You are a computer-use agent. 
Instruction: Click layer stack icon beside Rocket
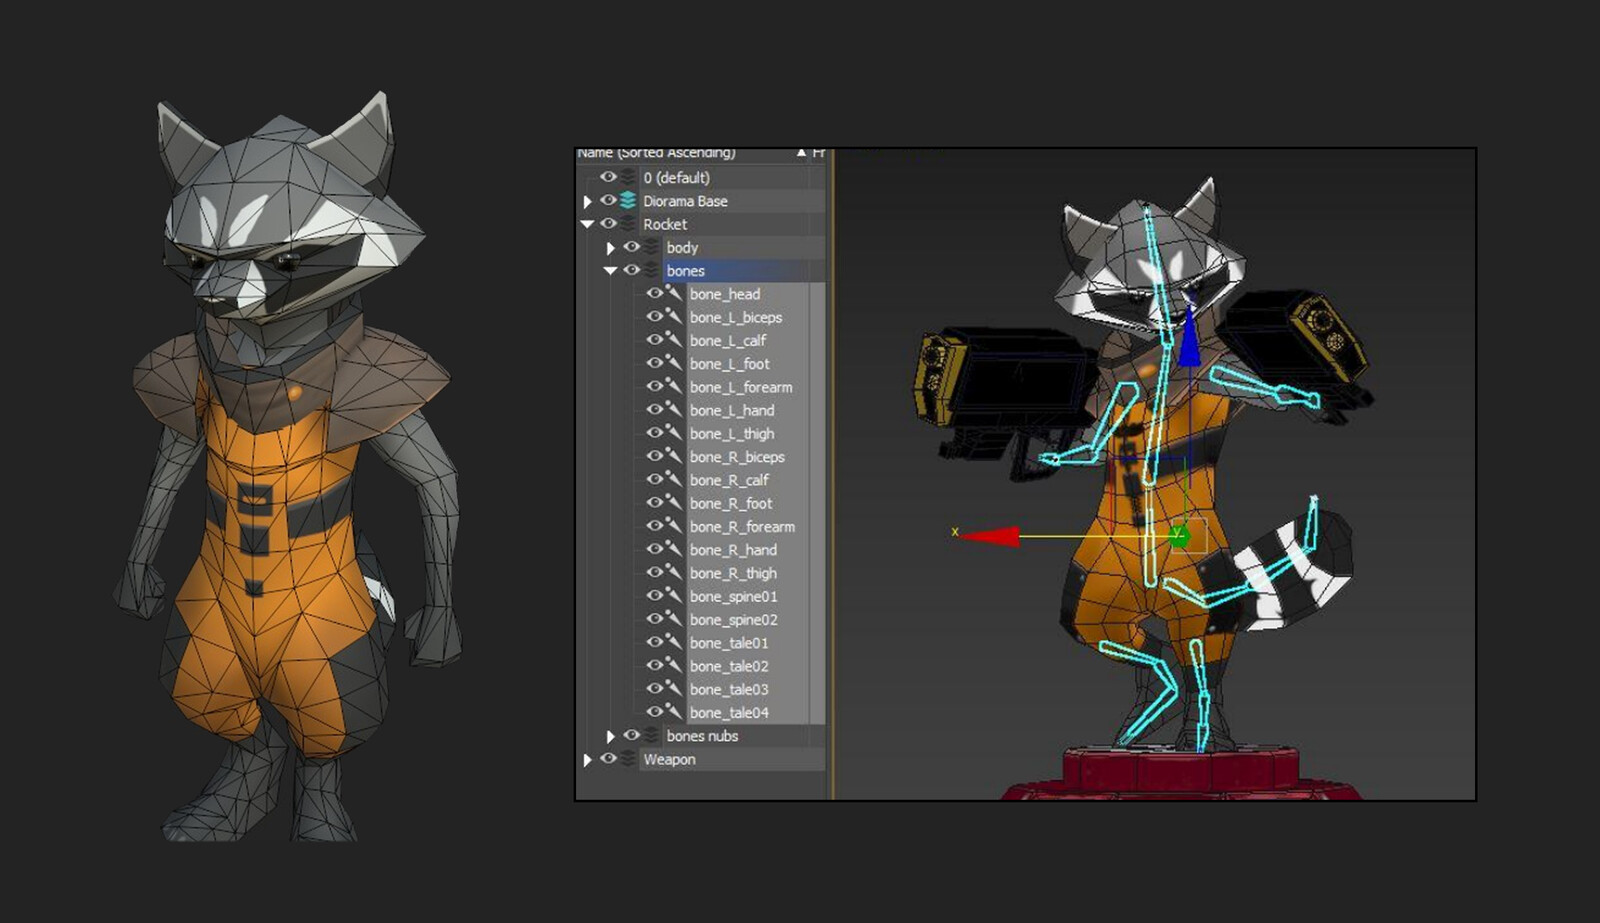[x=628, y=224]
